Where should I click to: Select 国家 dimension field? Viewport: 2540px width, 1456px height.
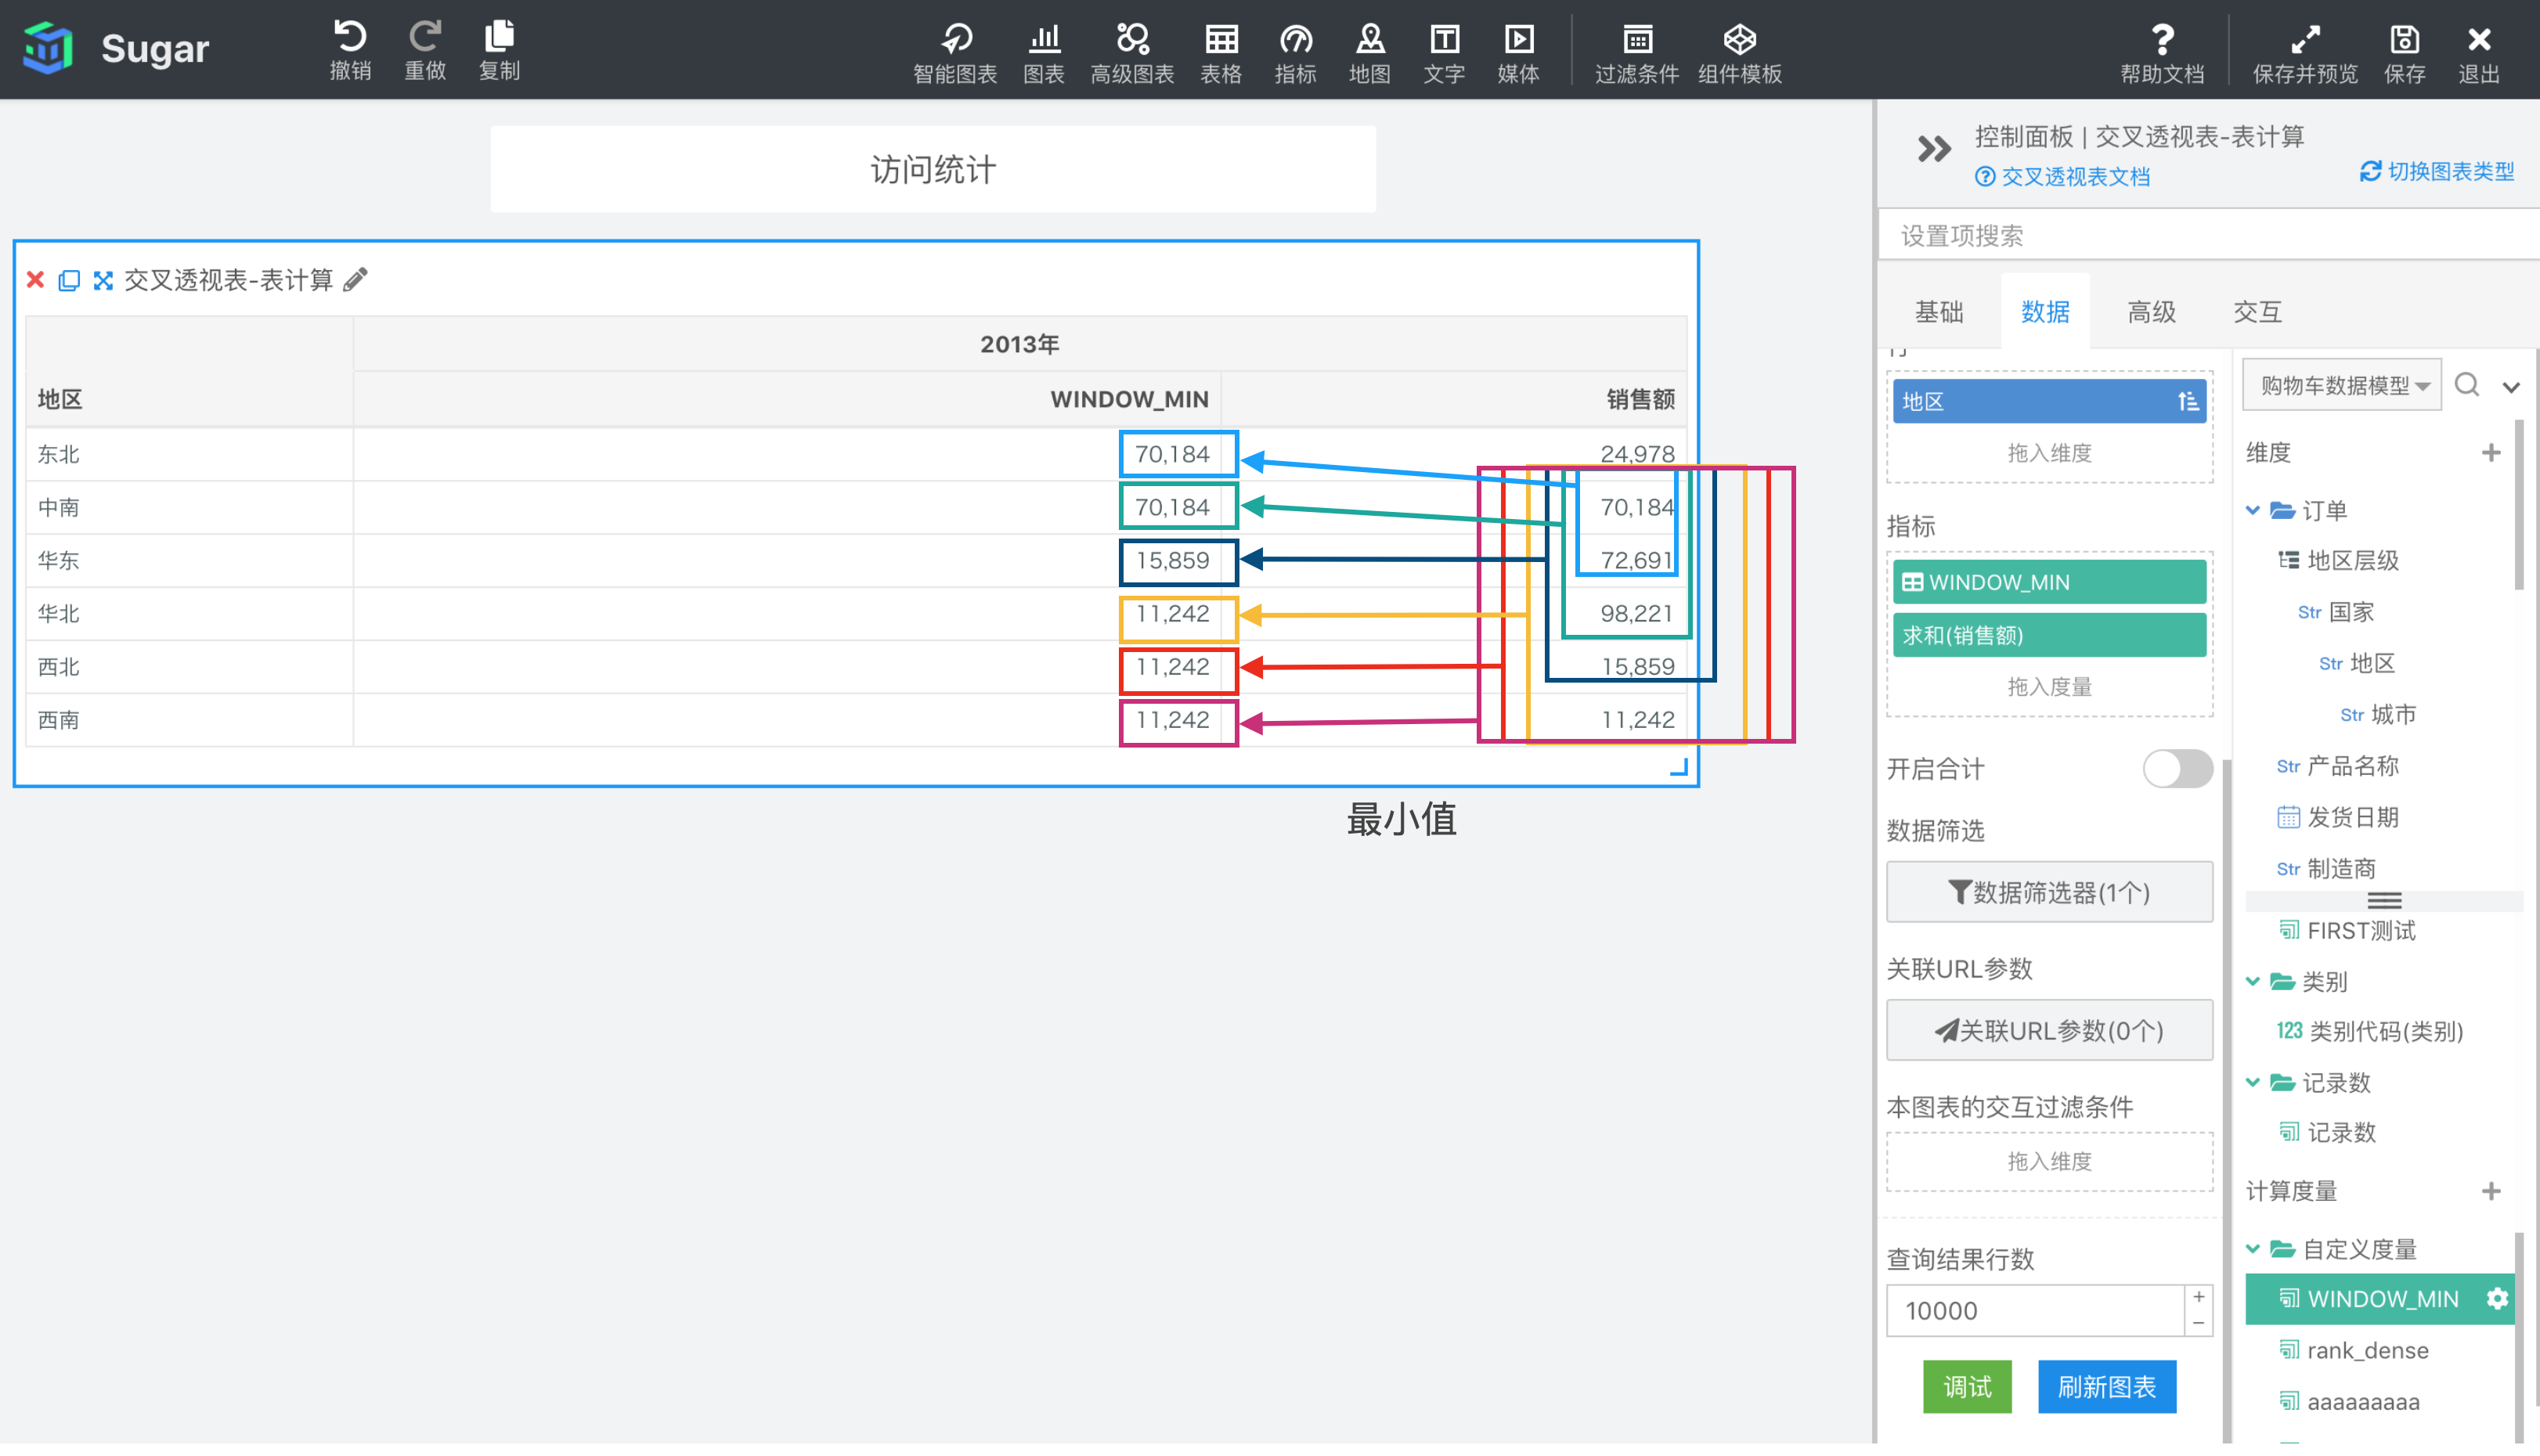tap(2336, 612)
